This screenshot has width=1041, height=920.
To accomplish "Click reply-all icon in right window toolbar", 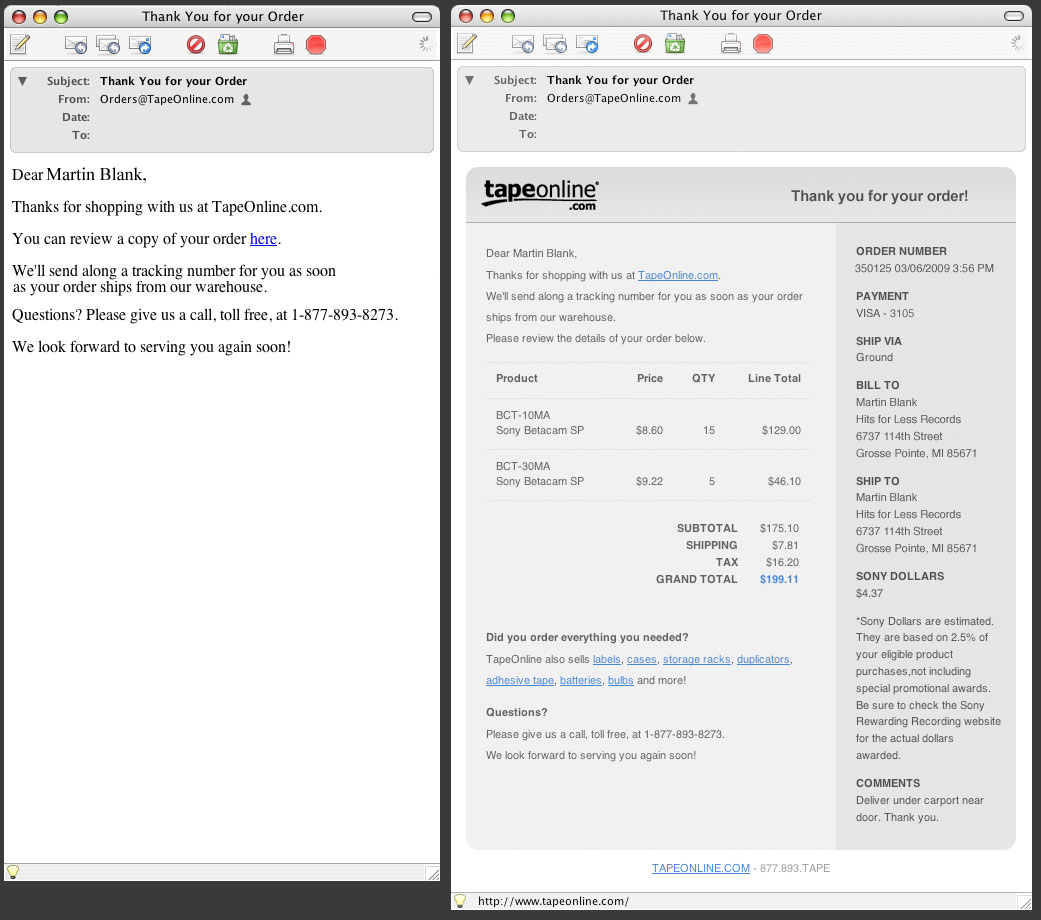I will 555,44.
